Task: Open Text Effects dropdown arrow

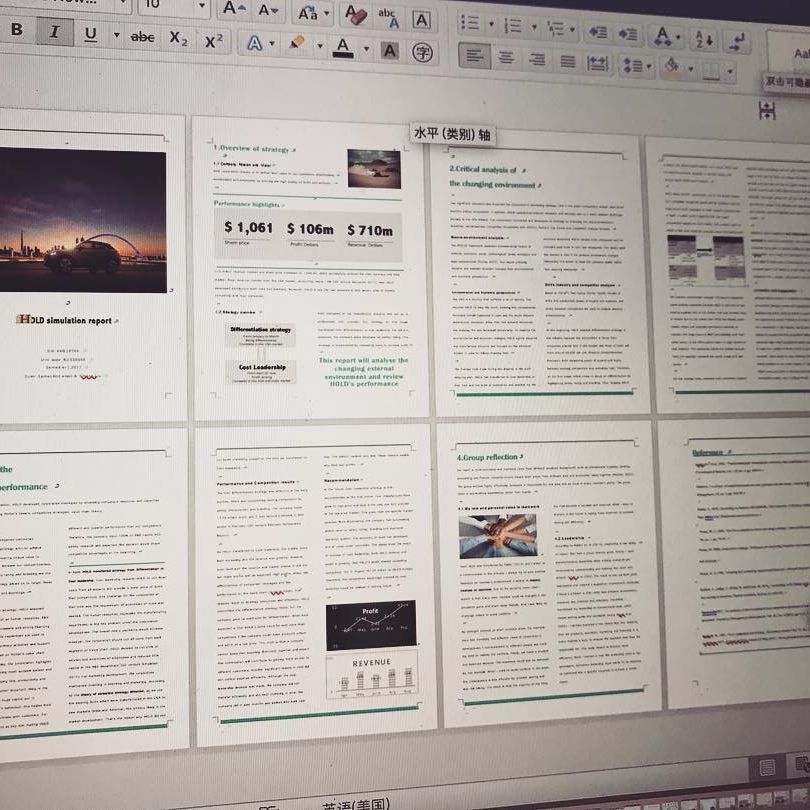Action: pos(272,44)
